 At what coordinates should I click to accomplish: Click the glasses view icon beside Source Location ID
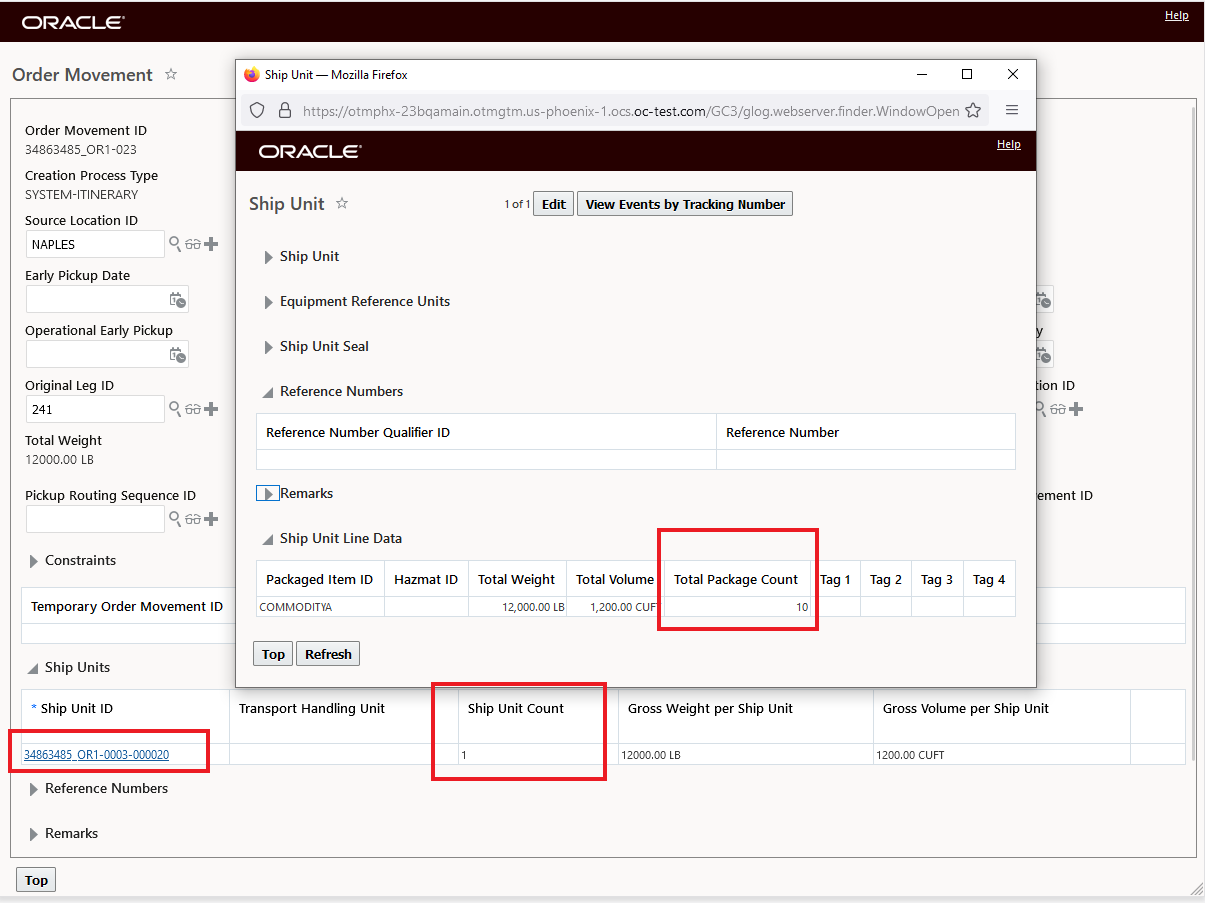tap(193, 244)
